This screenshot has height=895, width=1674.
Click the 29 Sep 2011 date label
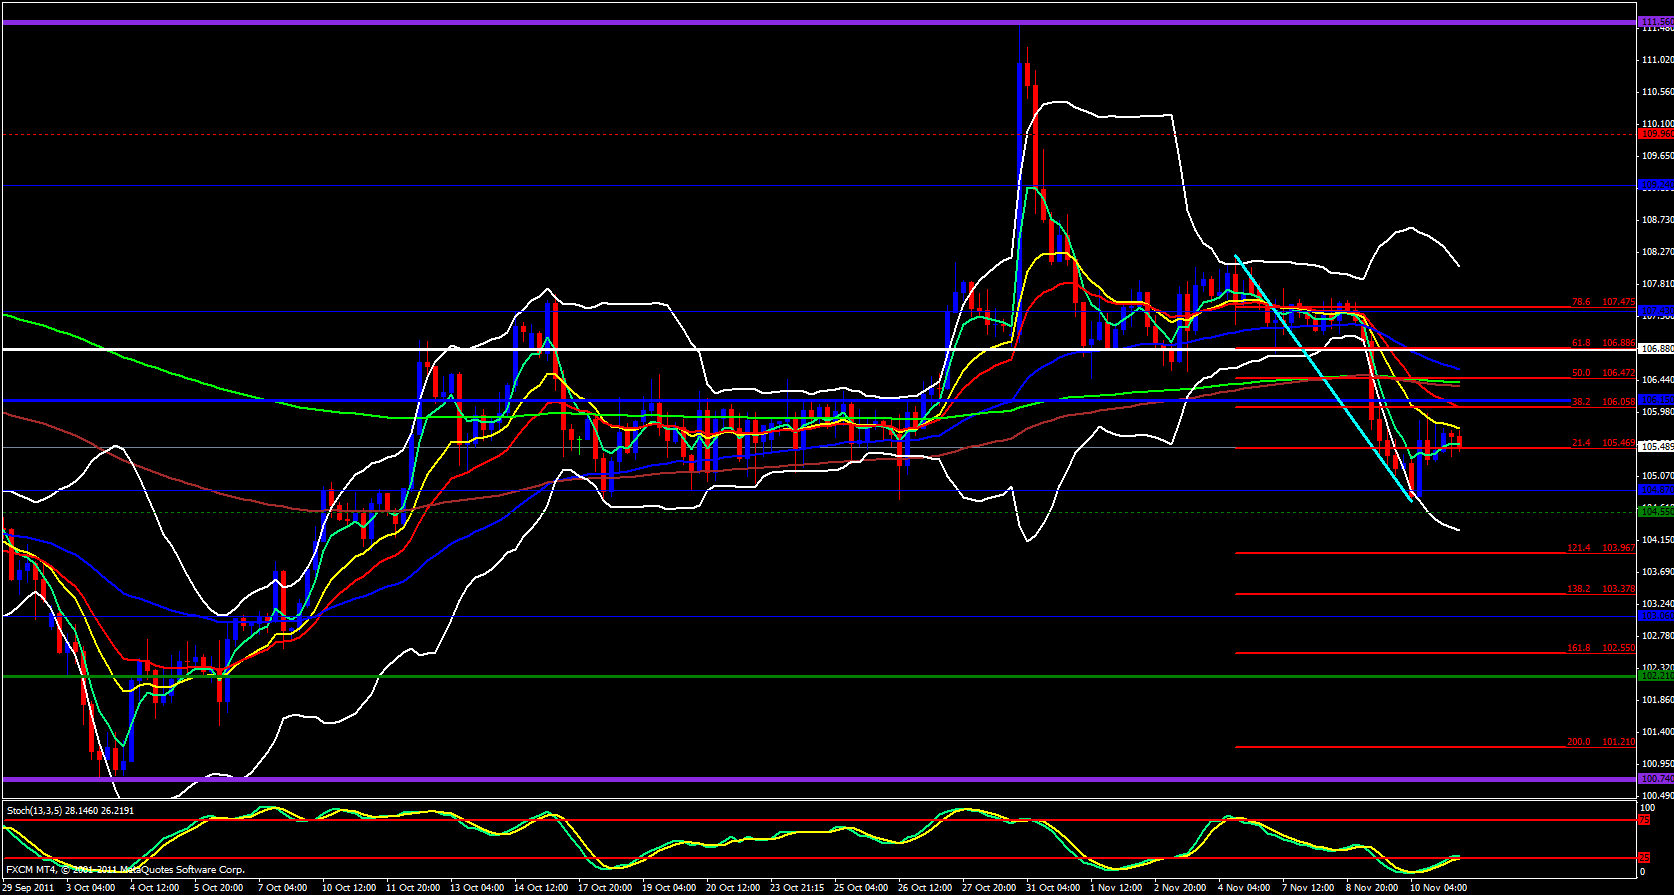pyautogui.click(x=28, y=888)
